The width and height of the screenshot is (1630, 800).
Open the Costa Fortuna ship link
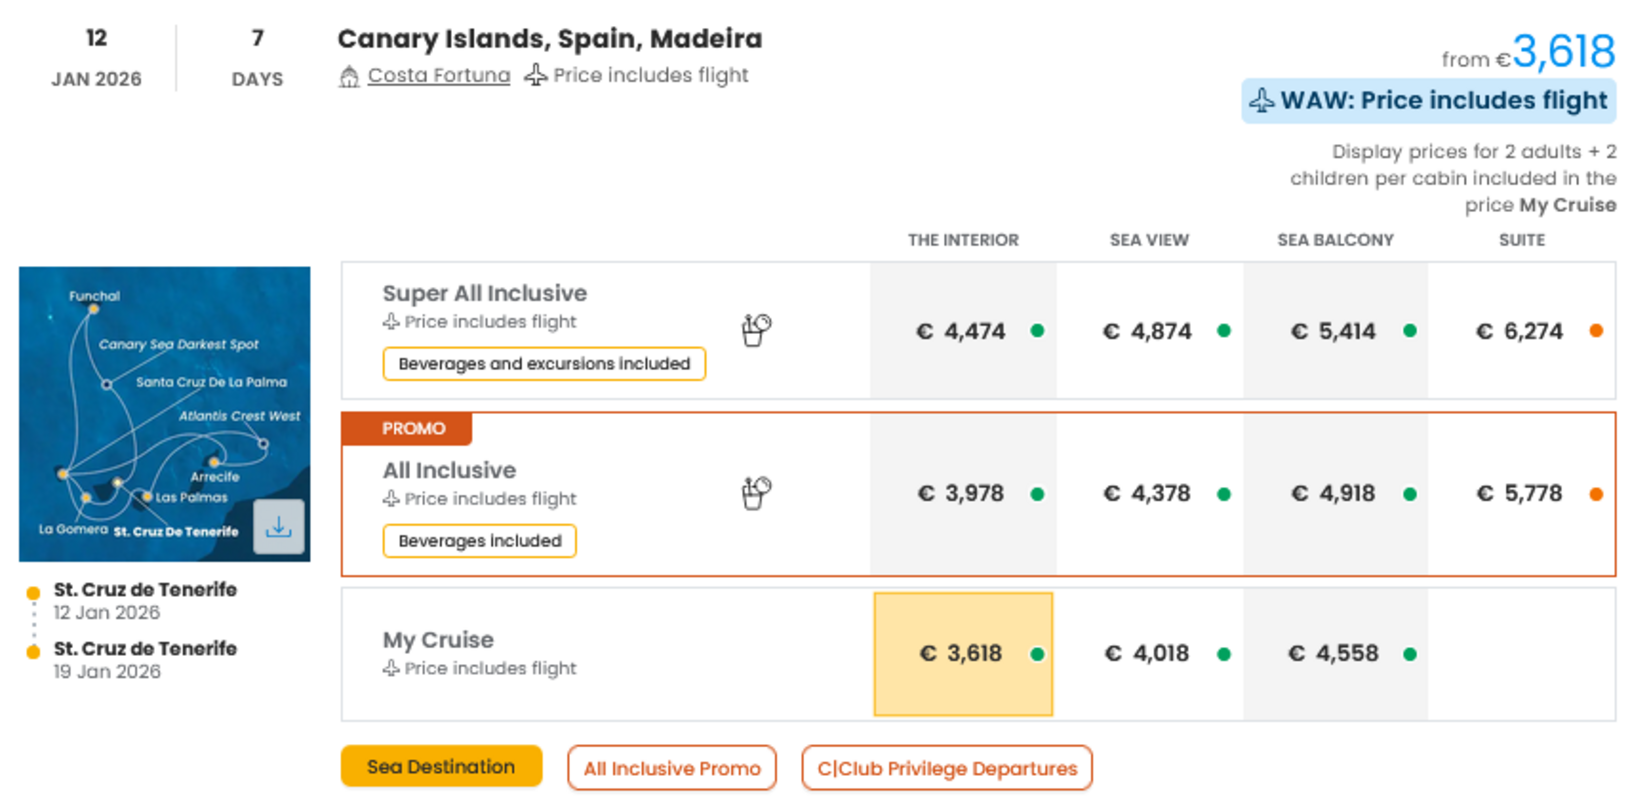tap(438, 76)
